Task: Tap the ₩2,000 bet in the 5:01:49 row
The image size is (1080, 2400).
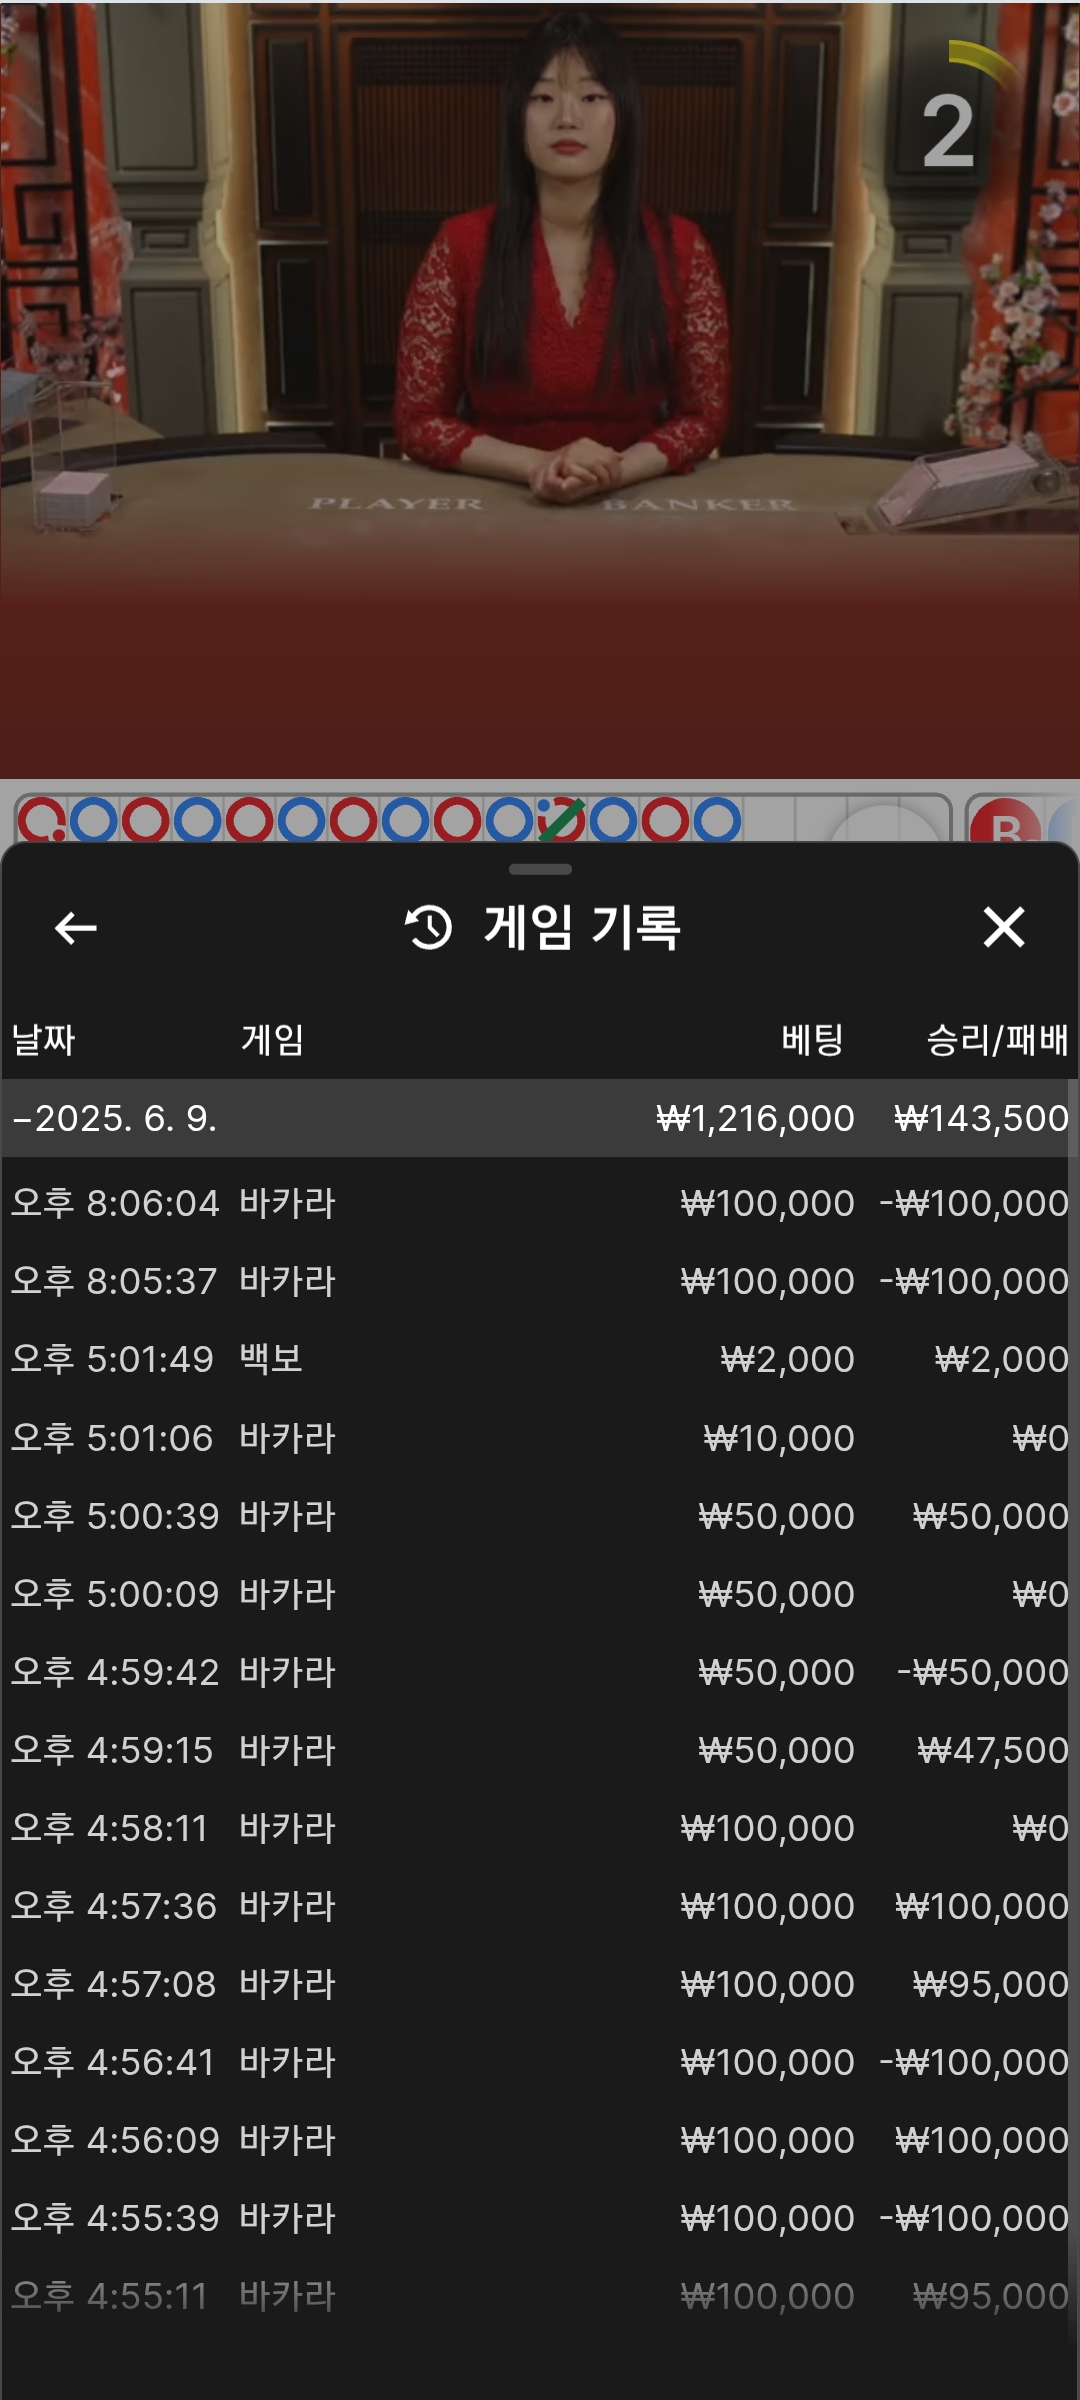Action: pos(787,1359)
